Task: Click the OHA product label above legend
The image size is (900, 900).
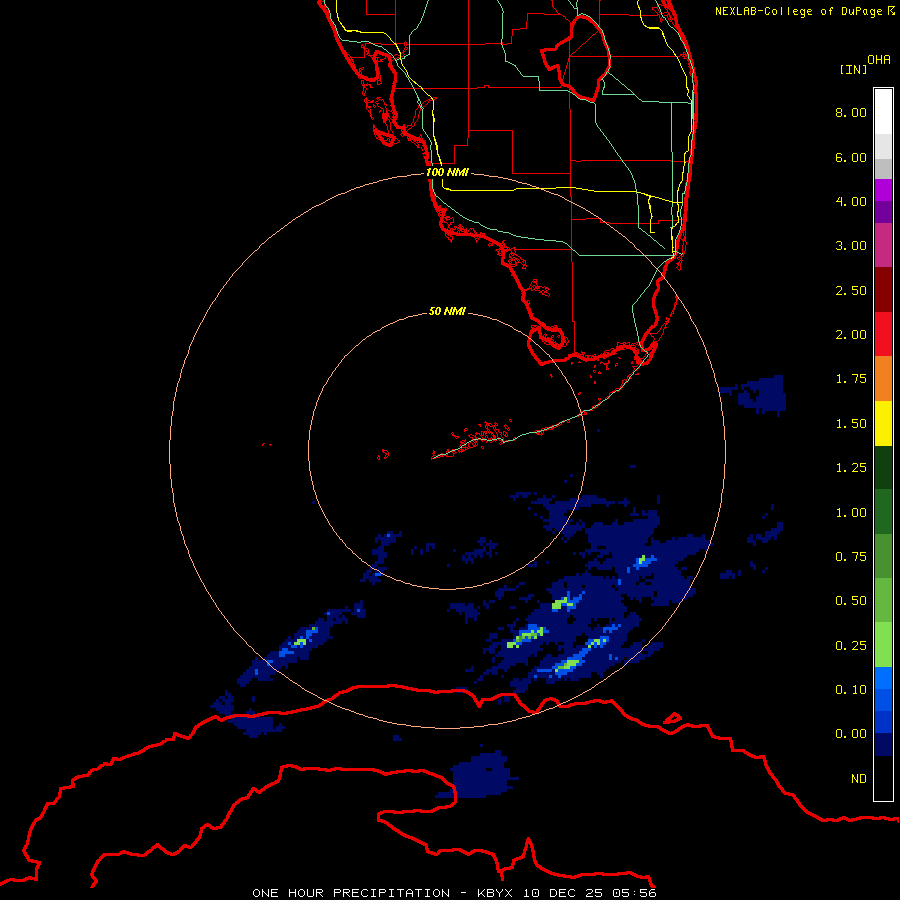Action: click(x=879, y=59)
